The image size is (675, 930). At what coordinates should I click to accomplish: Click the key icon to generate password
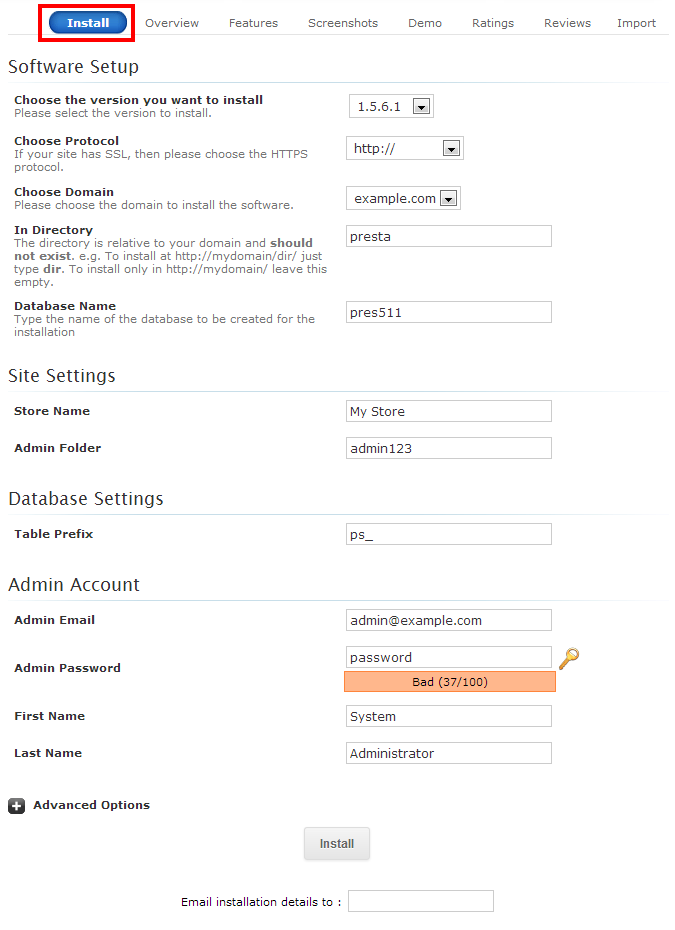click(569, 658)
